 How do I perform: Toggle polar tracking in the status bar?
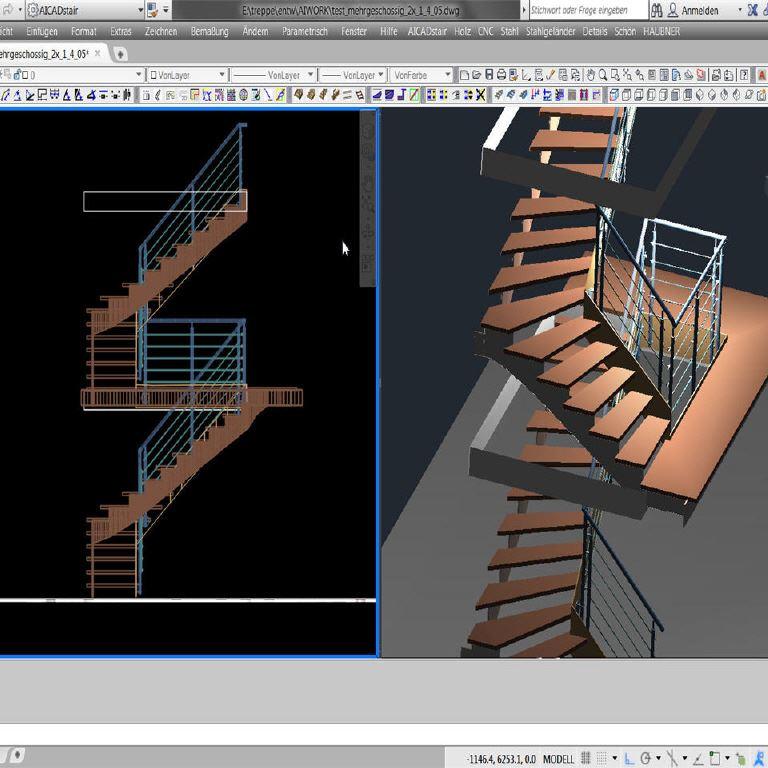click(x=646, y=758)
